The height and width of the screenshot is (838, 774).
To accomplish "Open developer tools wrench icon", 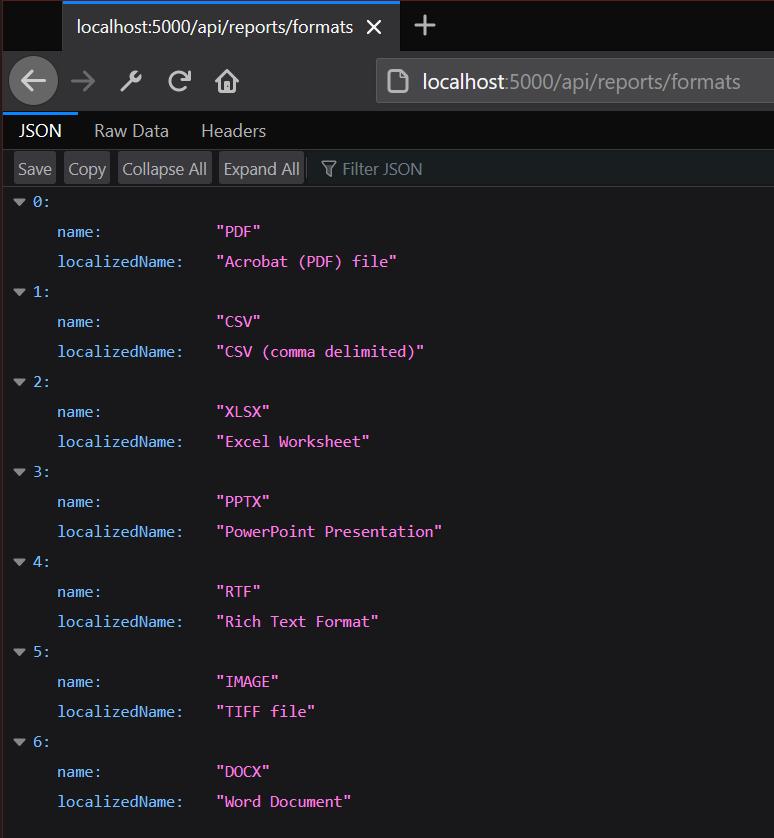I will click(x=131, y=81).
